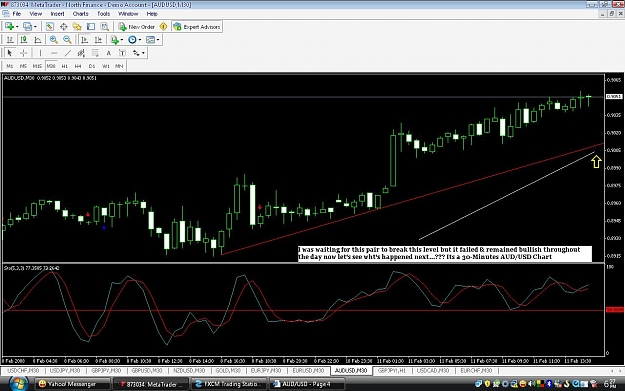The image size is (625, 391).
Task: Switch timeframe to MN
Action: (x=119, y=66)
